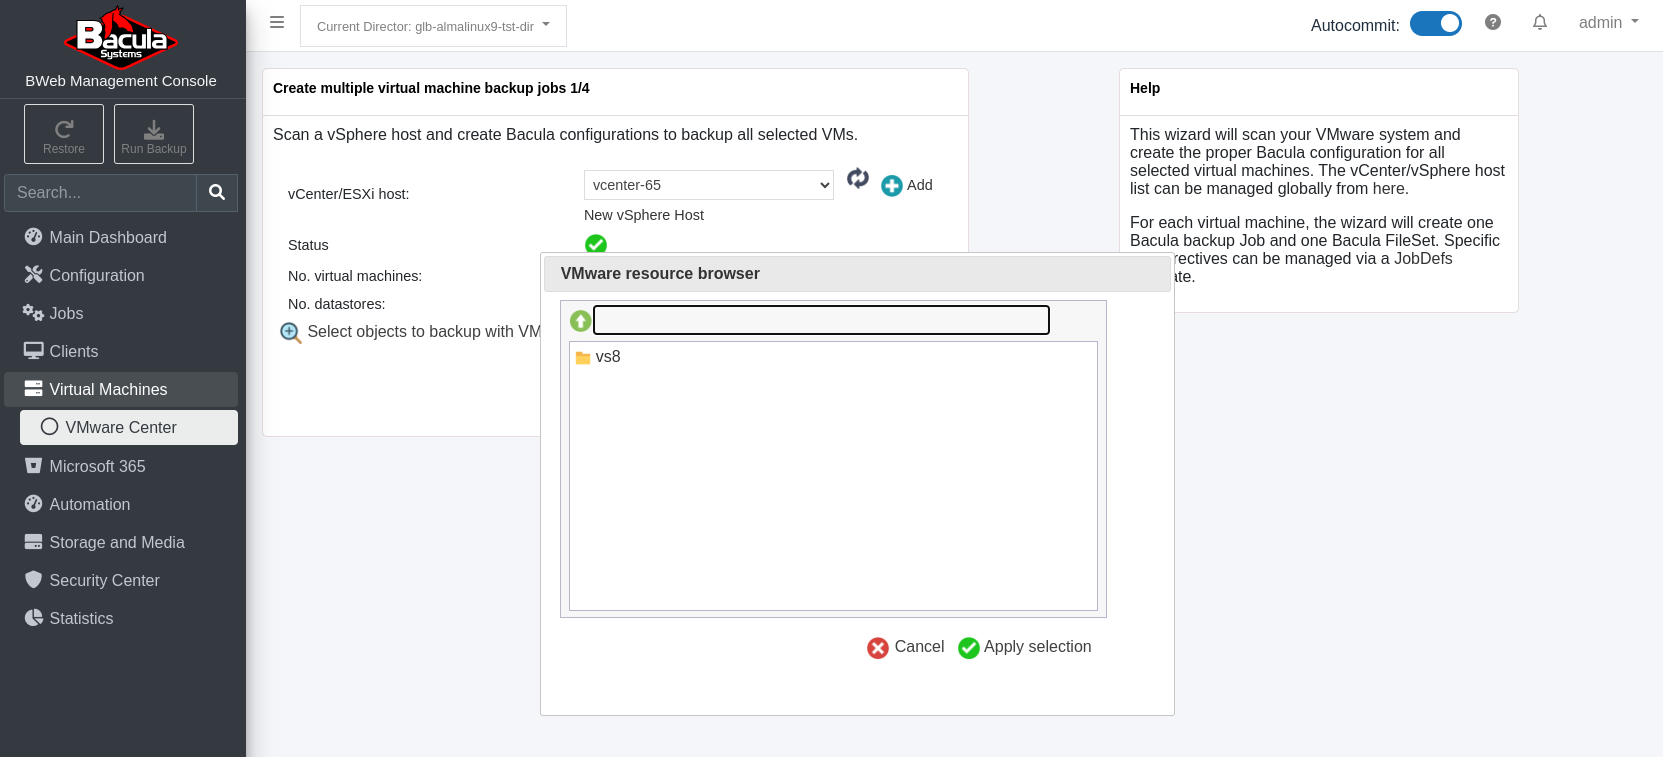This screenshot has height=757, width=1663.
Task: Open notifications bell icon
Action: pyautogui.click(x=1540, y=22)
